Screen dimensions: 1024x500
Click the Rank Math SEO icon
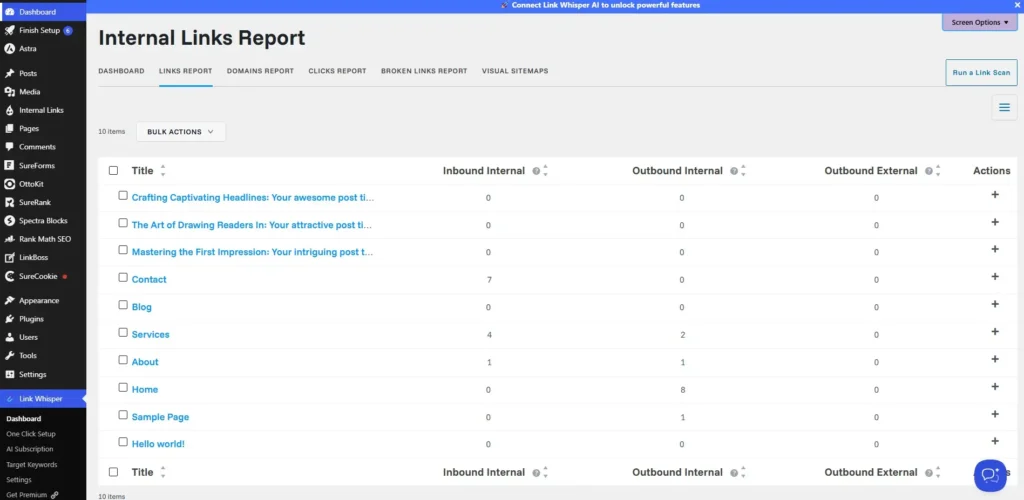click(x=10, y=239)
